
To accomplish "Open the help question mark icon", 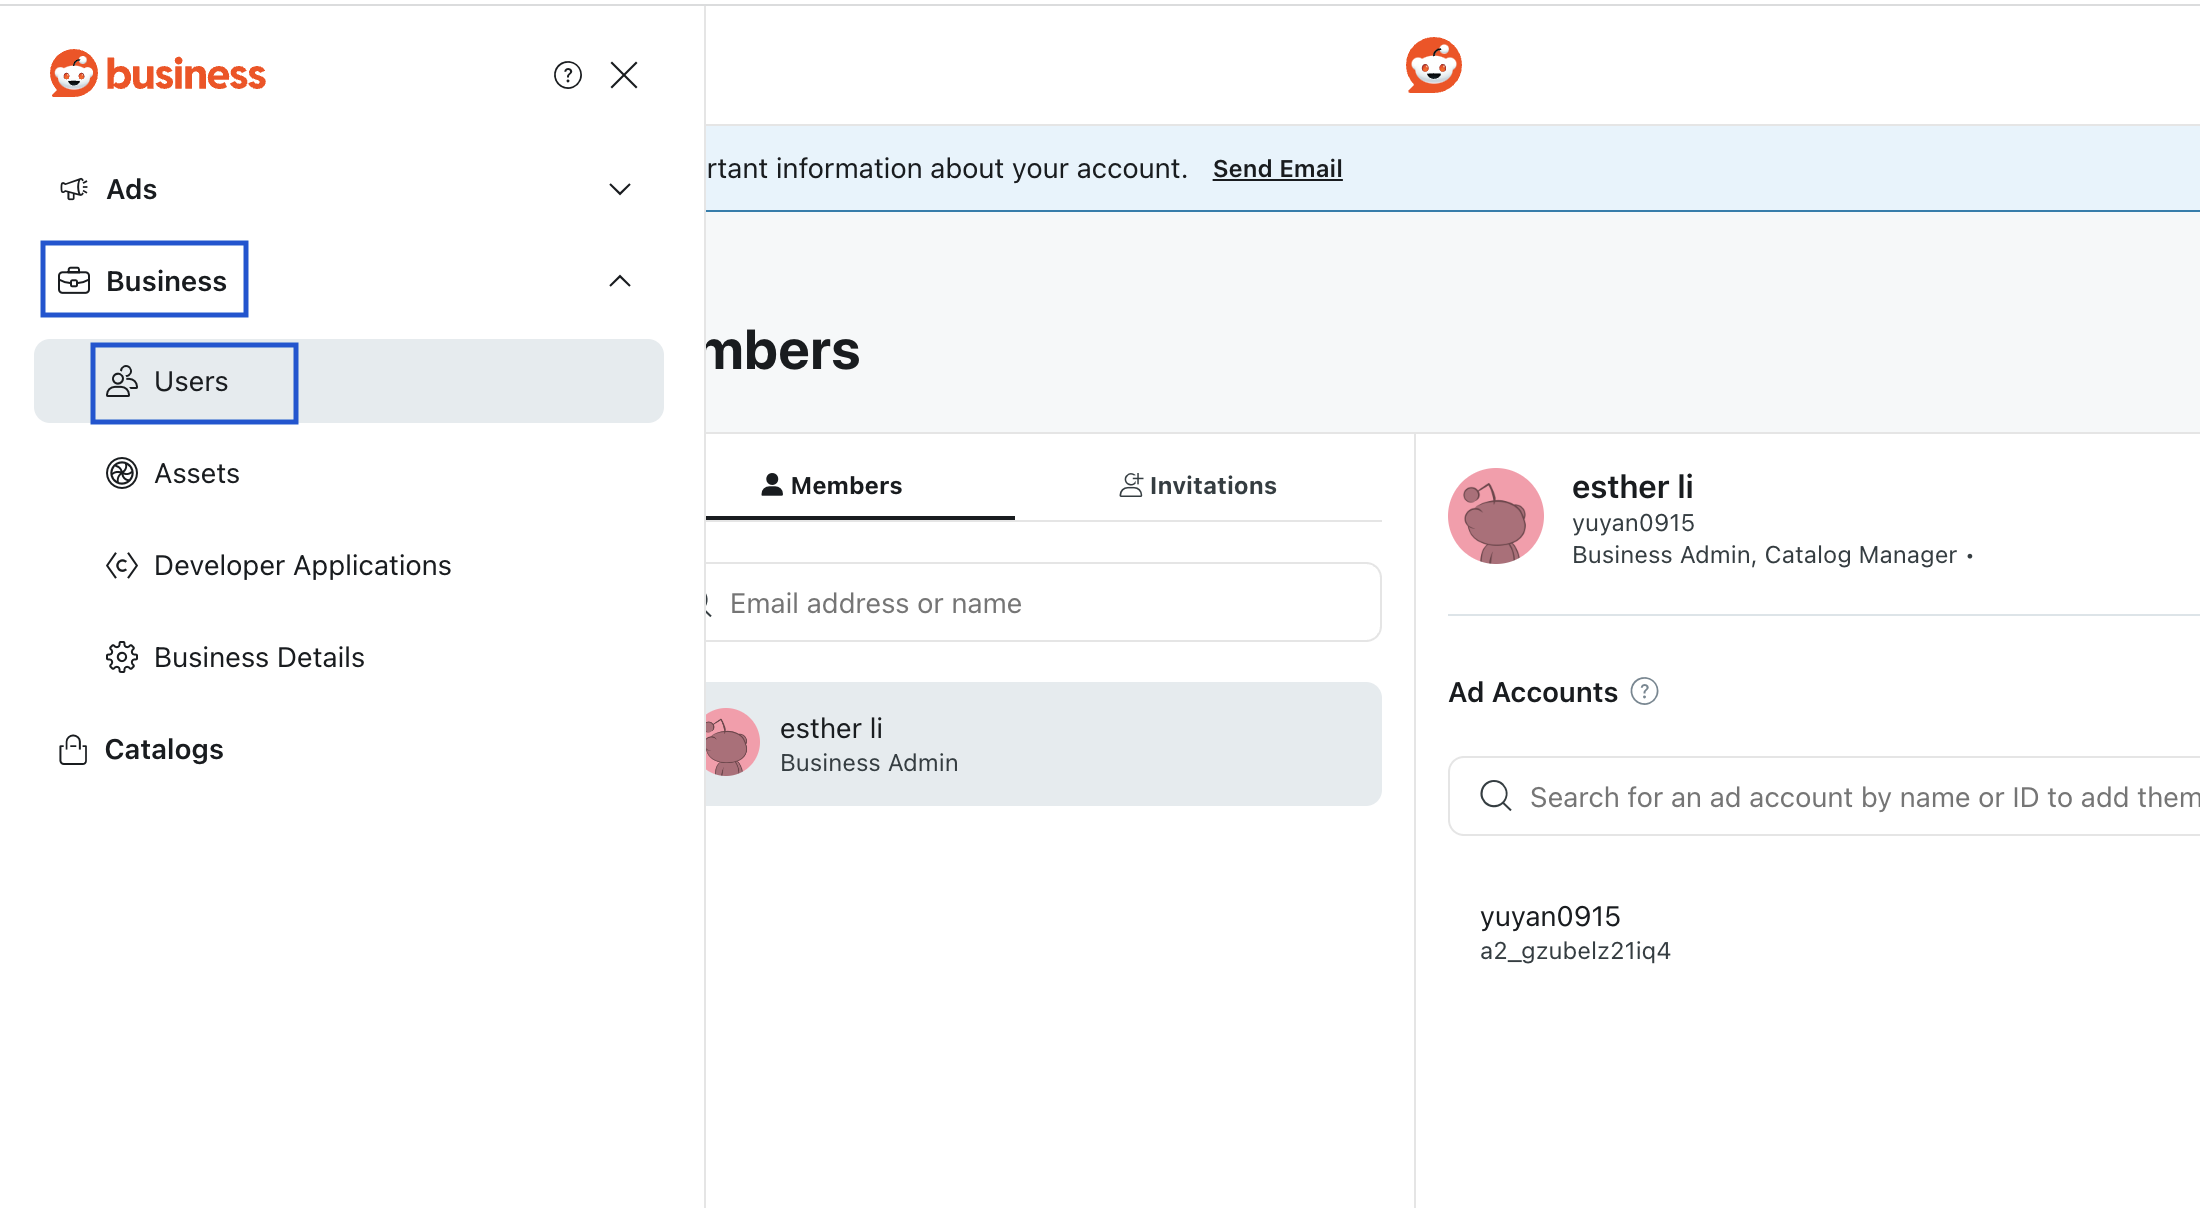I will (x=568, y=75).
